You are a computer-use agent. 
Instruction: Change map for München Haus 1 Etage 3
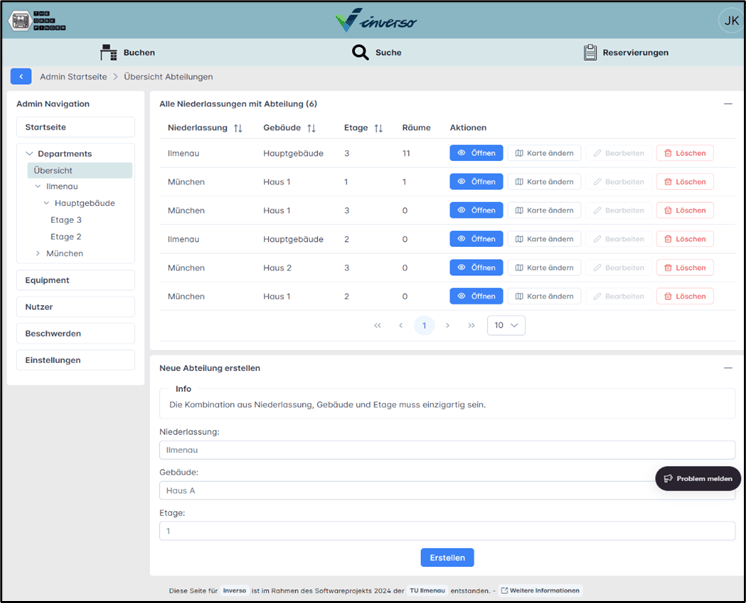pos(544,210)
